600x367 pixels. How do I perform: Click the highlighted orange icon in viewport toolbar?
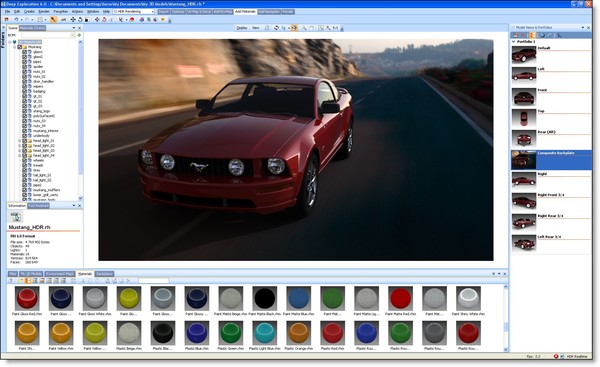click(294, 28)
